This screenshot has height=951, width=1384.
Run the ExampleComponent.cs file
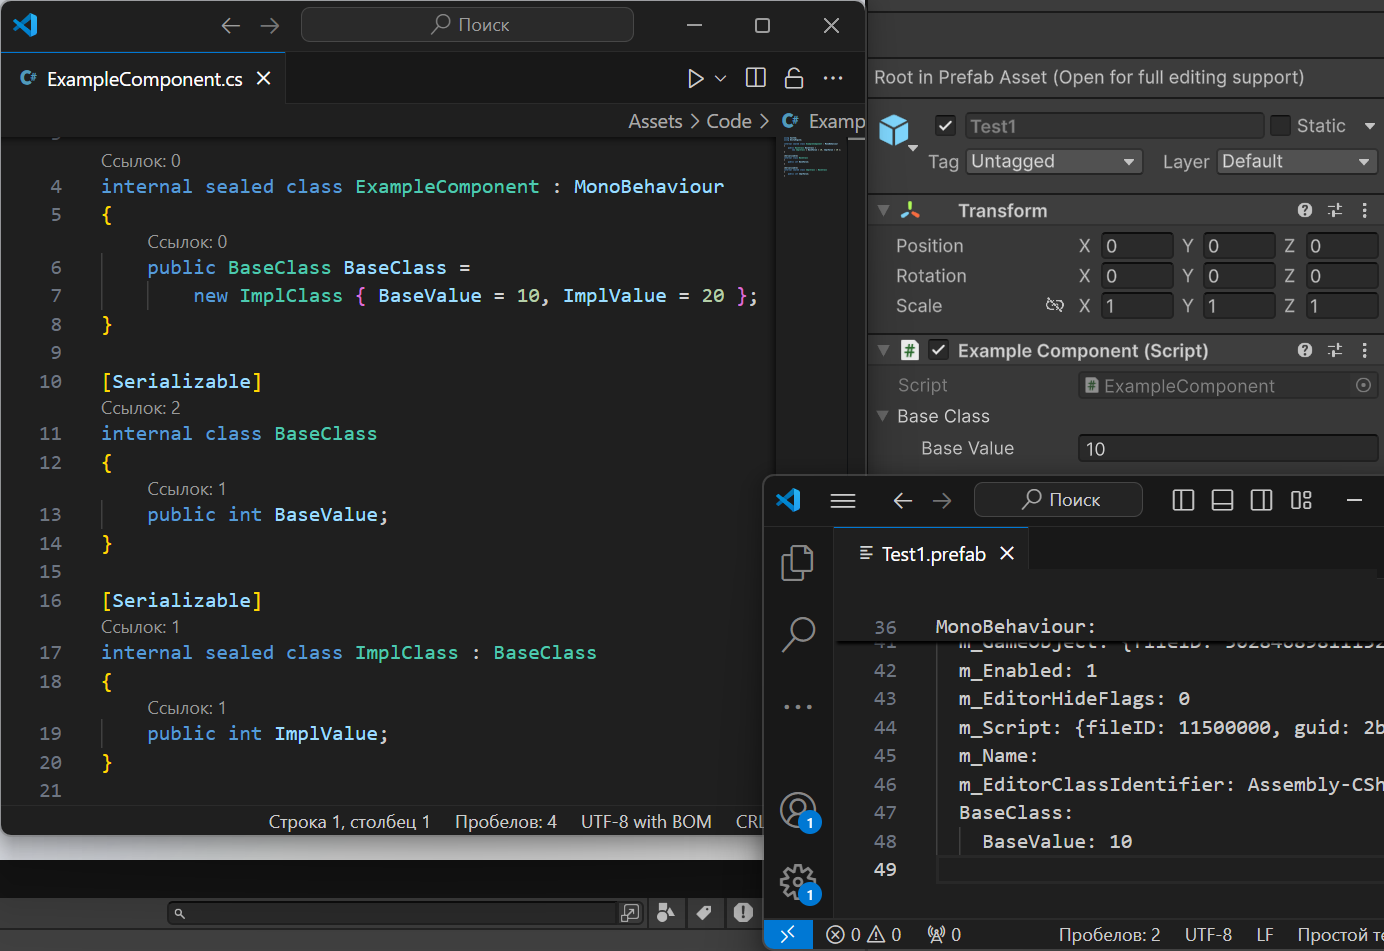tap(695, 78)
